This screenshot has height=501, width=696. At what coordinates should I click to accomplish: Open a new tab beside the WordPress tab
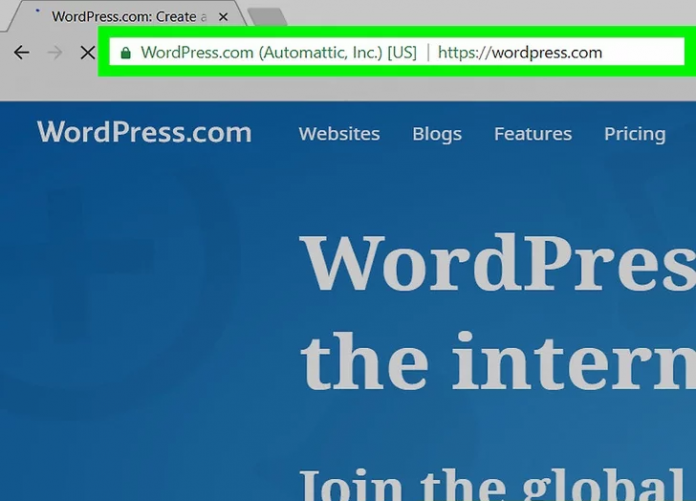(266, 17)
